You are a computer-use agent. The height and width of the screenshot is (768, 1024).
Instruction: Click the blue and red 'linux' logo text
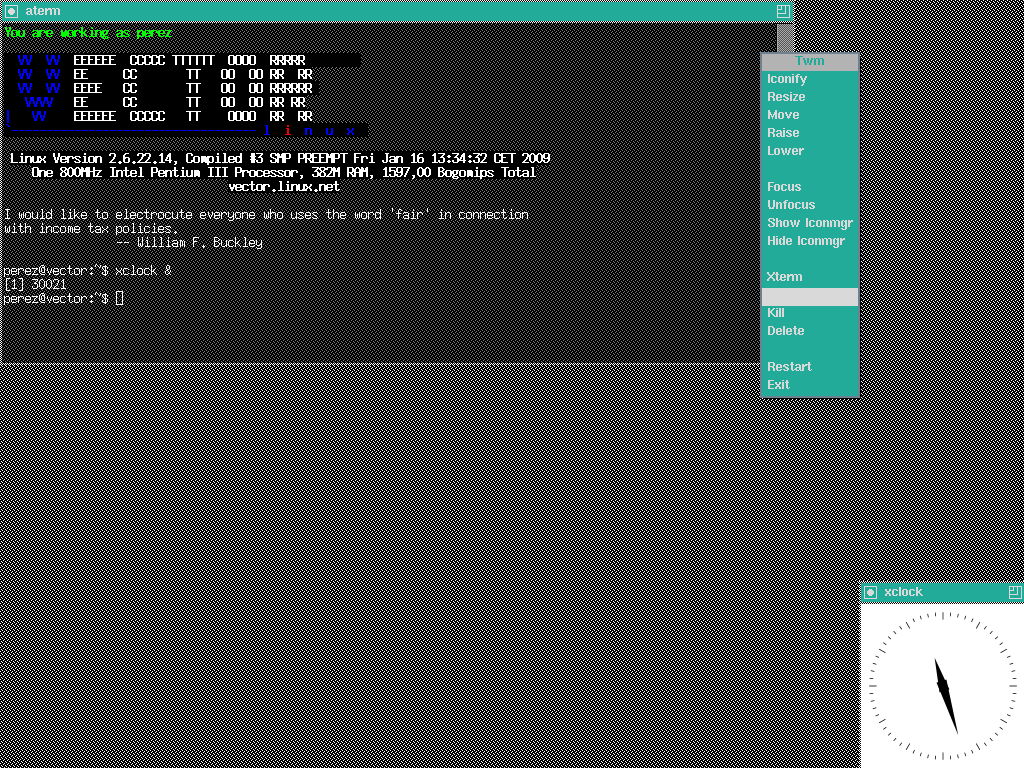tap(309, 131)
